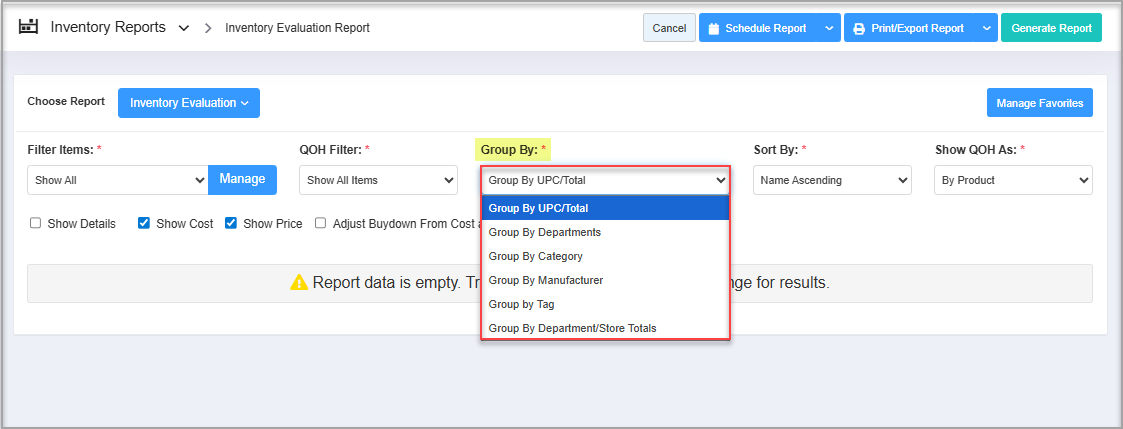The width and height of the screenshot is (1123, 429).
Task: Open the Inventory Reports chevron menu
Action: 183,28
